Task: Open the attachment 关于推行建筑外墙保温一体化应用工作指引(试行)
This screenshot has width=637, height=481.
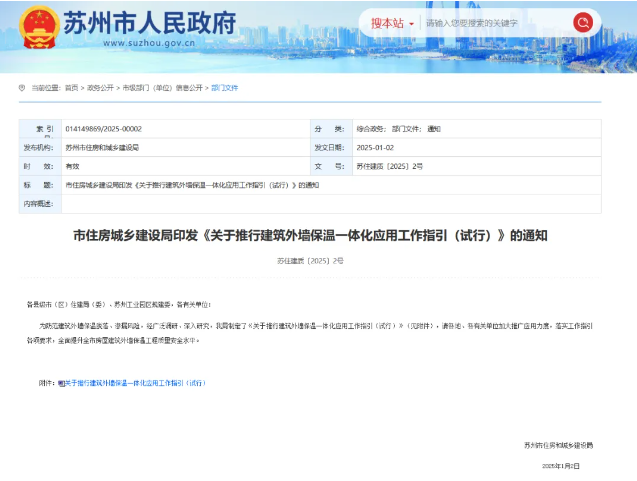Action: click(x=135, y=383)
